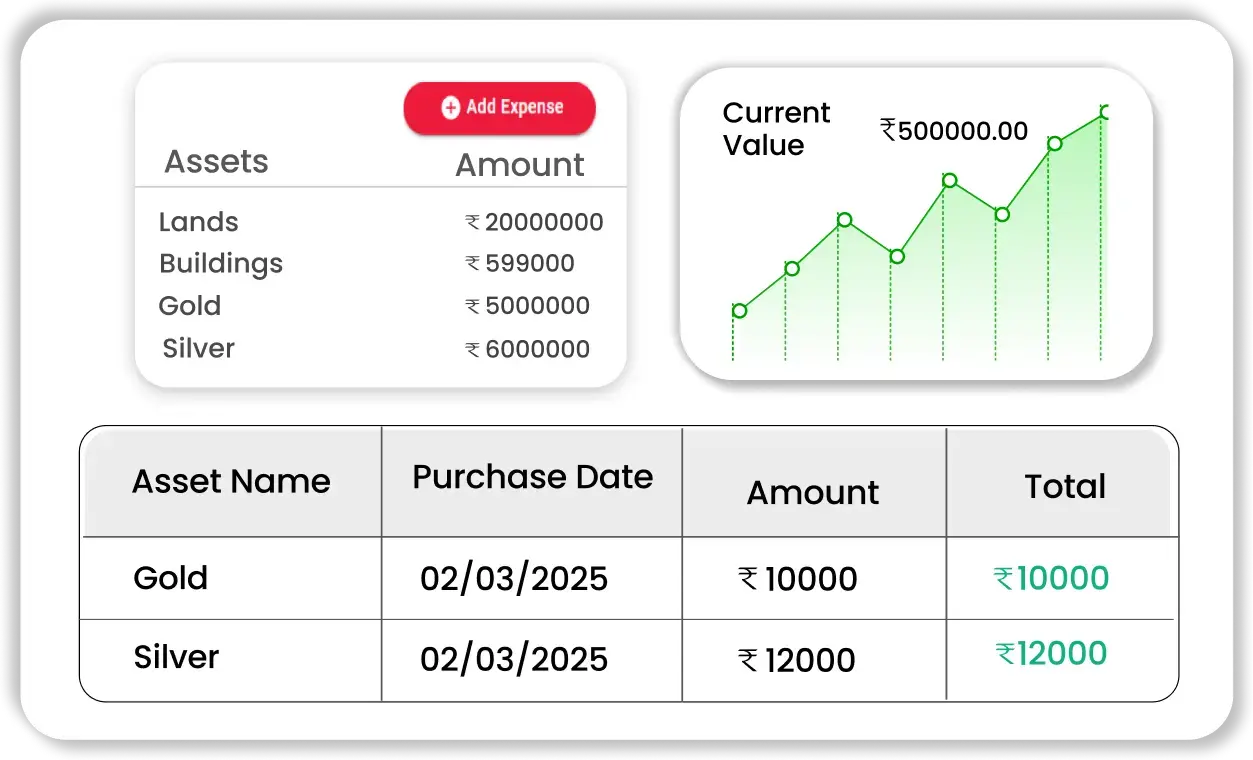The width and height of the screenshot is (1253, 760).
Task: Click the plus icon in Add Expense
Action: [x=451, y=107]
